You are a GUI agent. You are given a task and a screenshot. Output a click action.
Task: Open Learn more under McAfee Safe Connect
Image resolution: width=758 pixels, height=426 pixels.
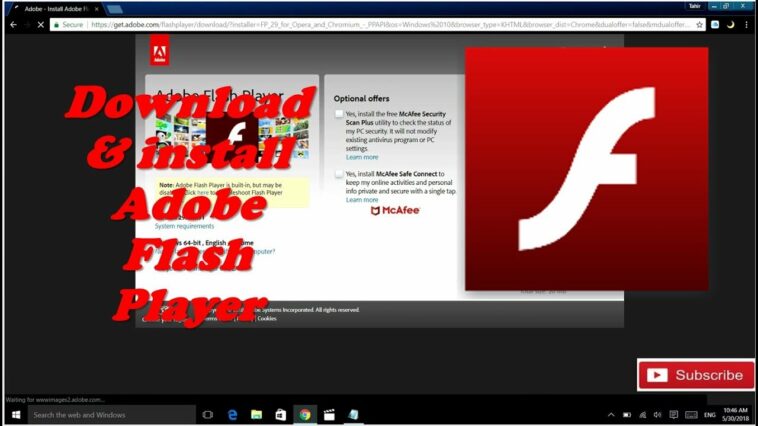click(362, 200)
